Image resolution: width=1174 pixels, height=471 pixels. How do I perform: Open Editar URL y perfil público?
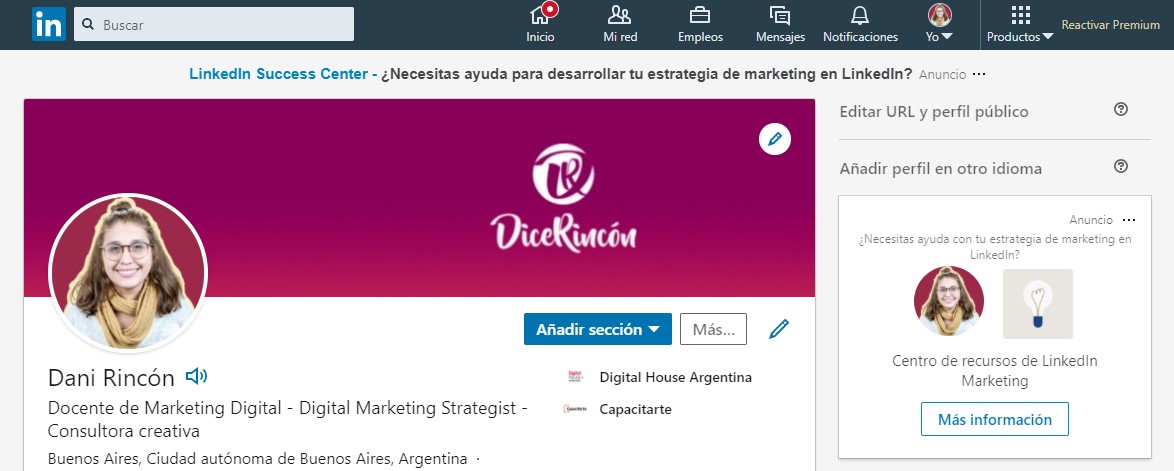[x=934, y=112]
